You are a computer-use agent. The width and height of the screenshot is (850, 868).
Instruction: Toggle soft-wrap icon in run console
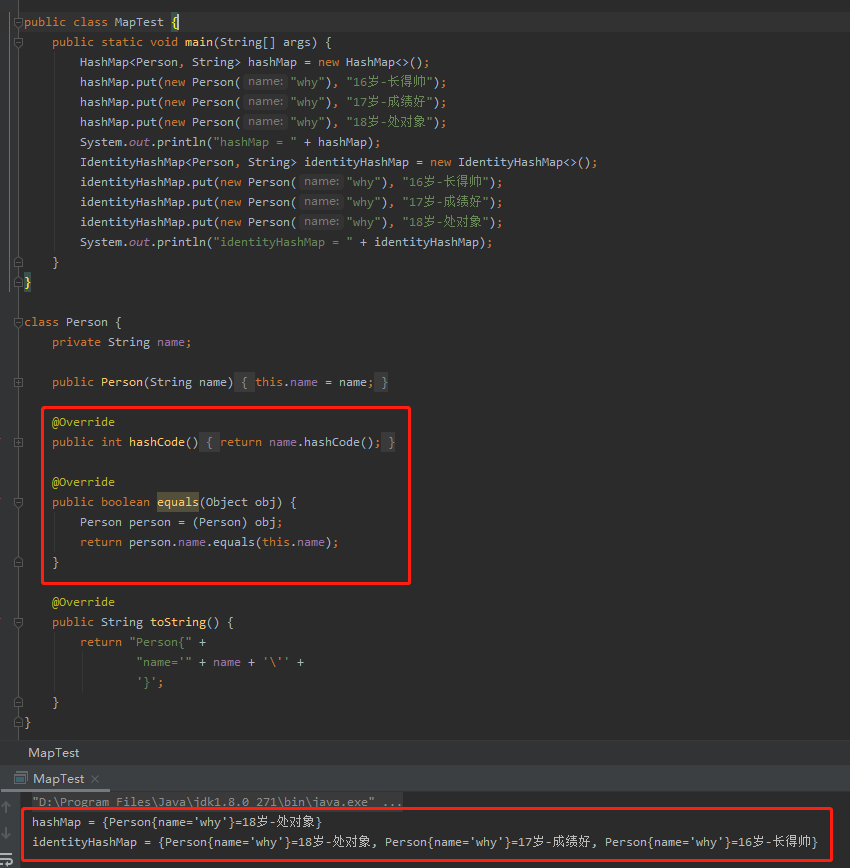click(7, 860)
